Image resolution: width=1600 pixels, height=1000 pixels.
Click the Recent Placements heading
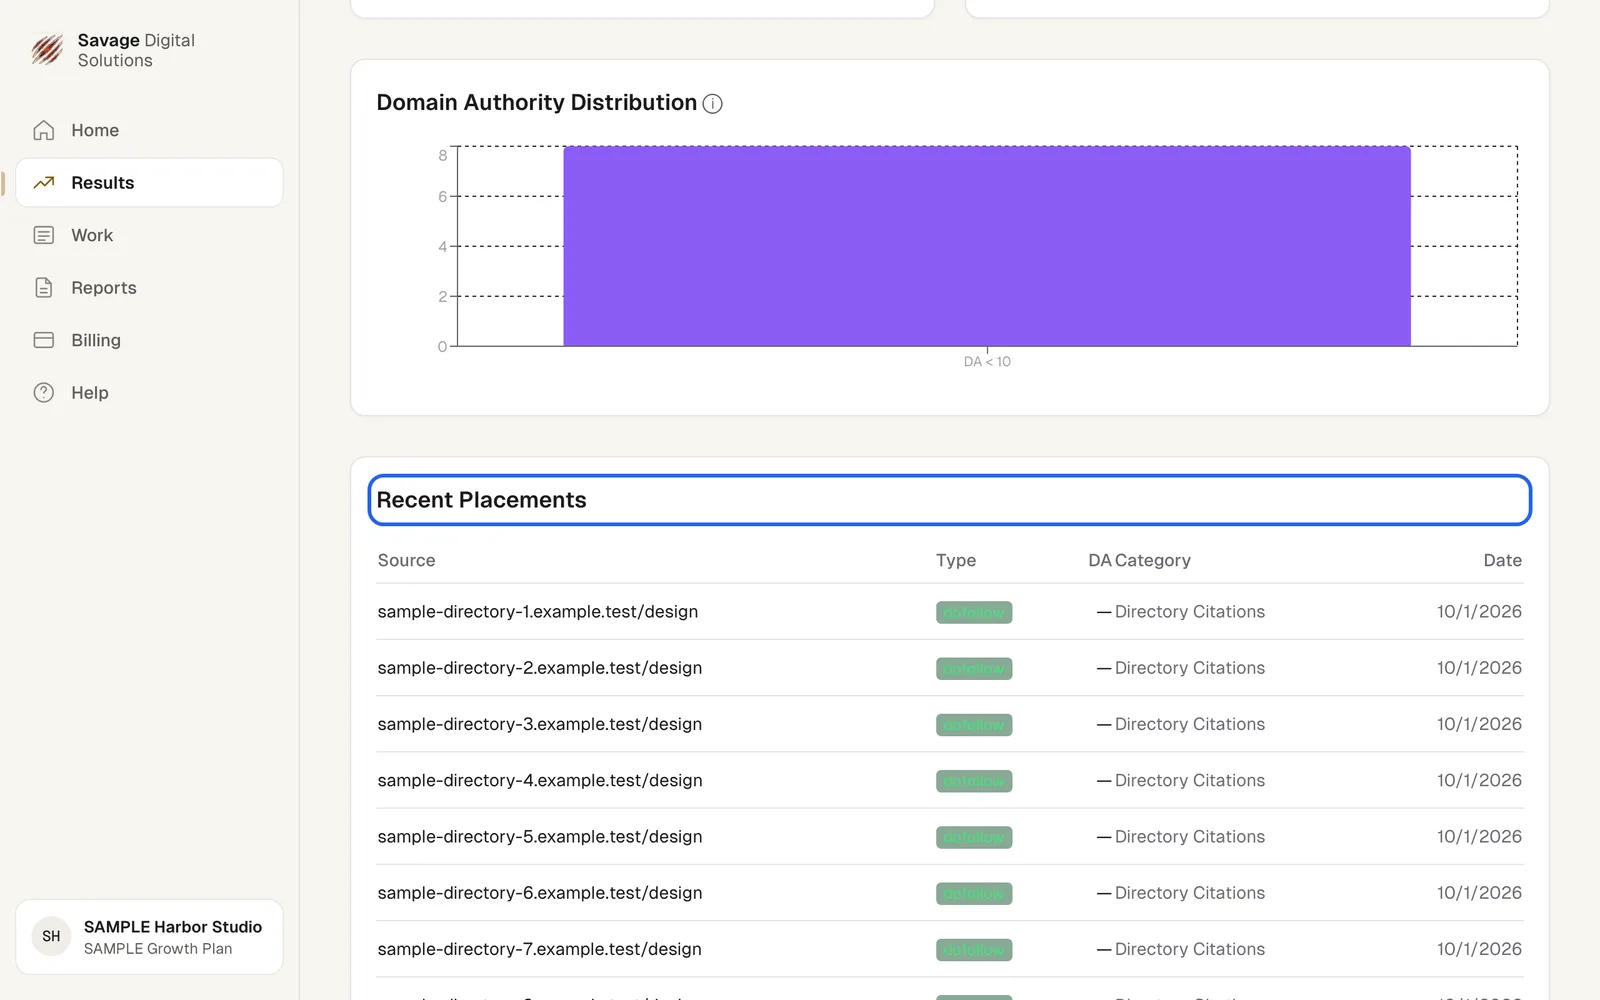tap(481, 500)
